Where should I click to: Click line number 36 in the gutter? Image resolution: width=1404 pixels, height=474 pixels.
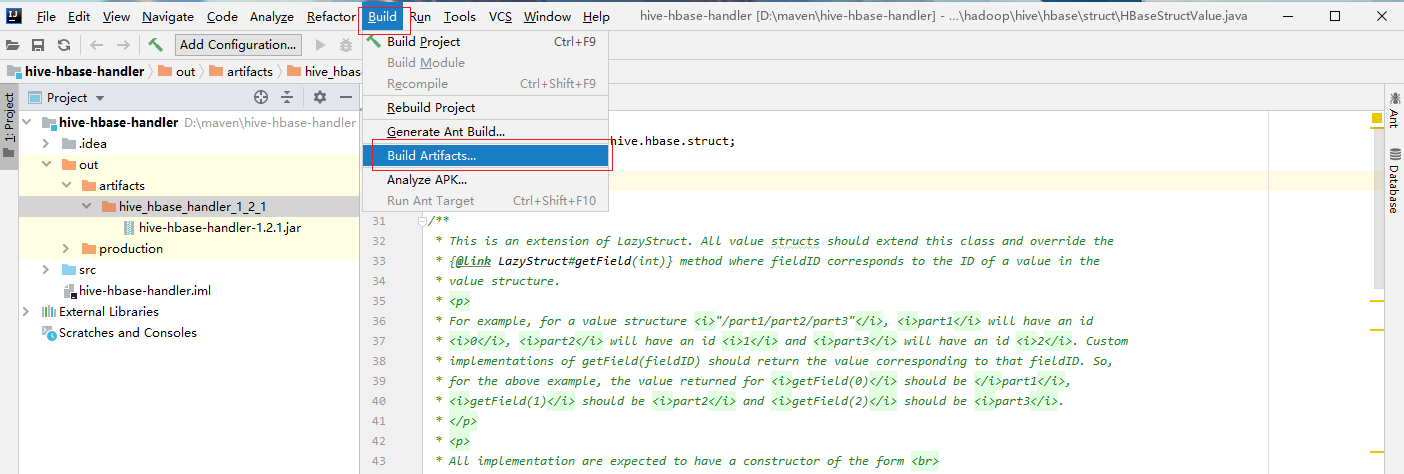377,321
